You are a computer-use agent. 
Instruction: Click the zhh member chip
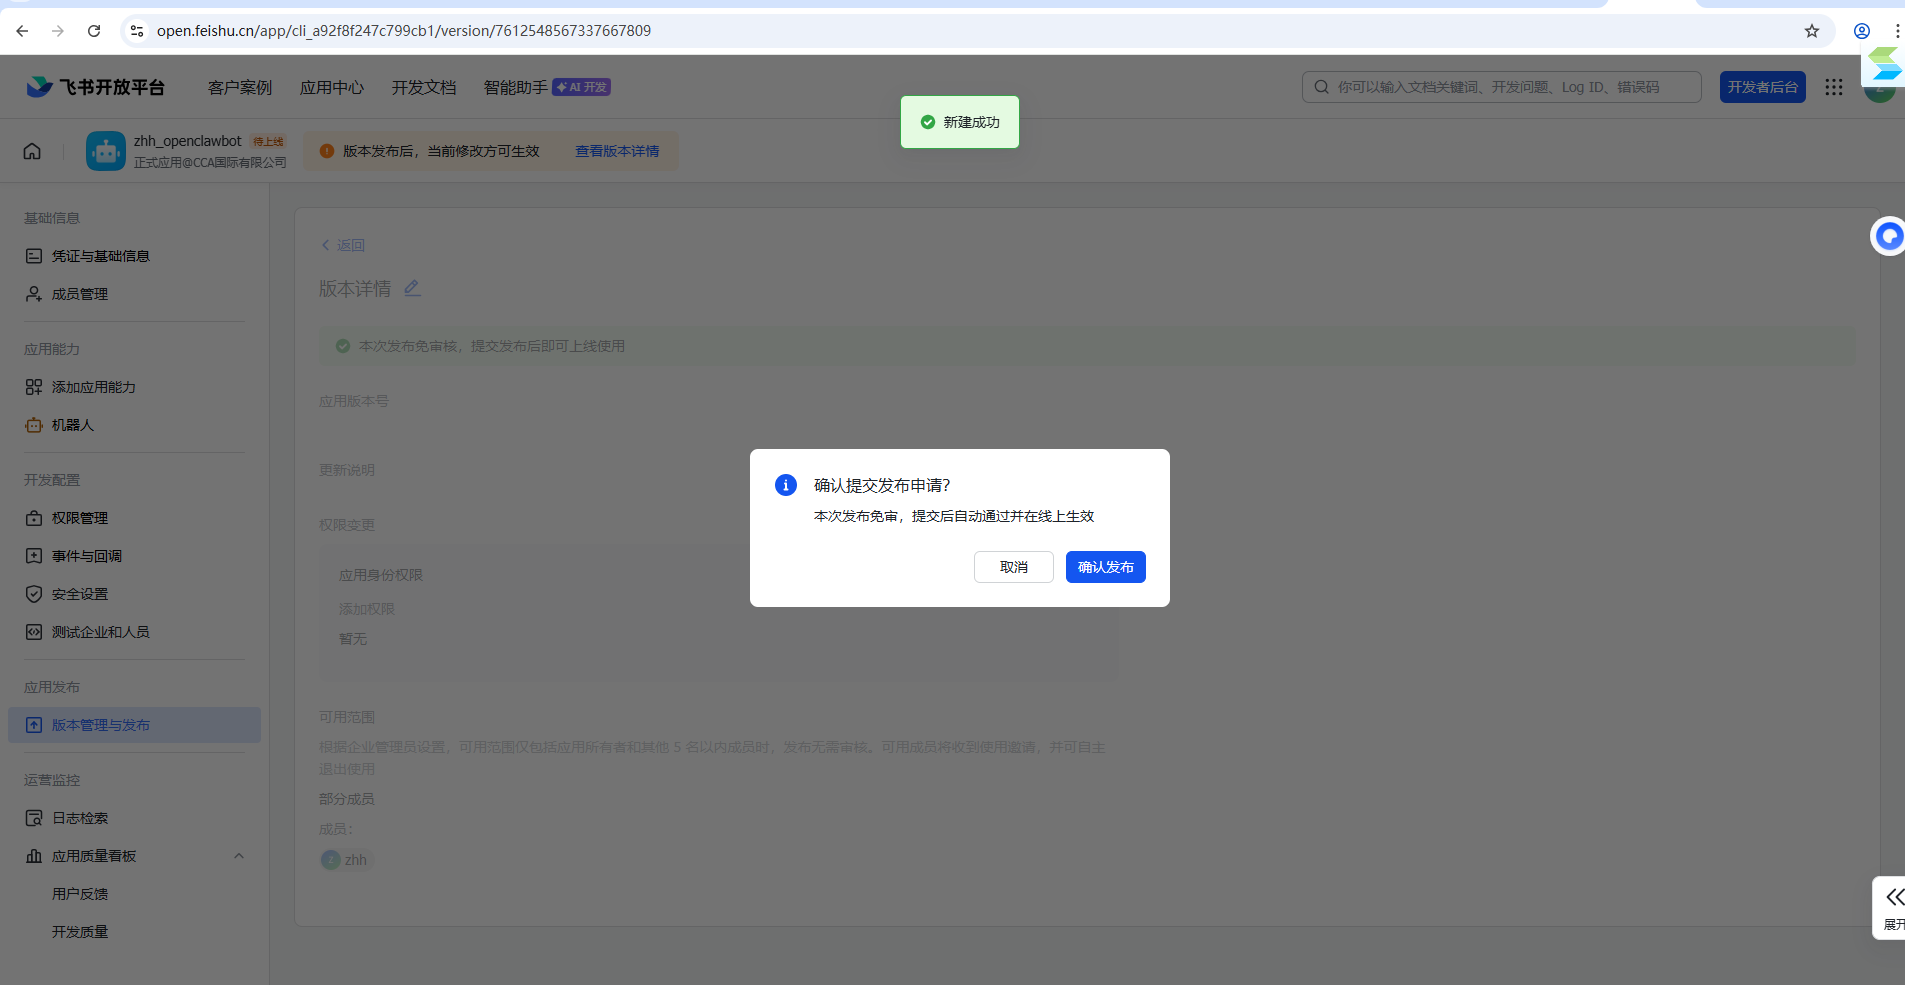click(x=346, y=860)
